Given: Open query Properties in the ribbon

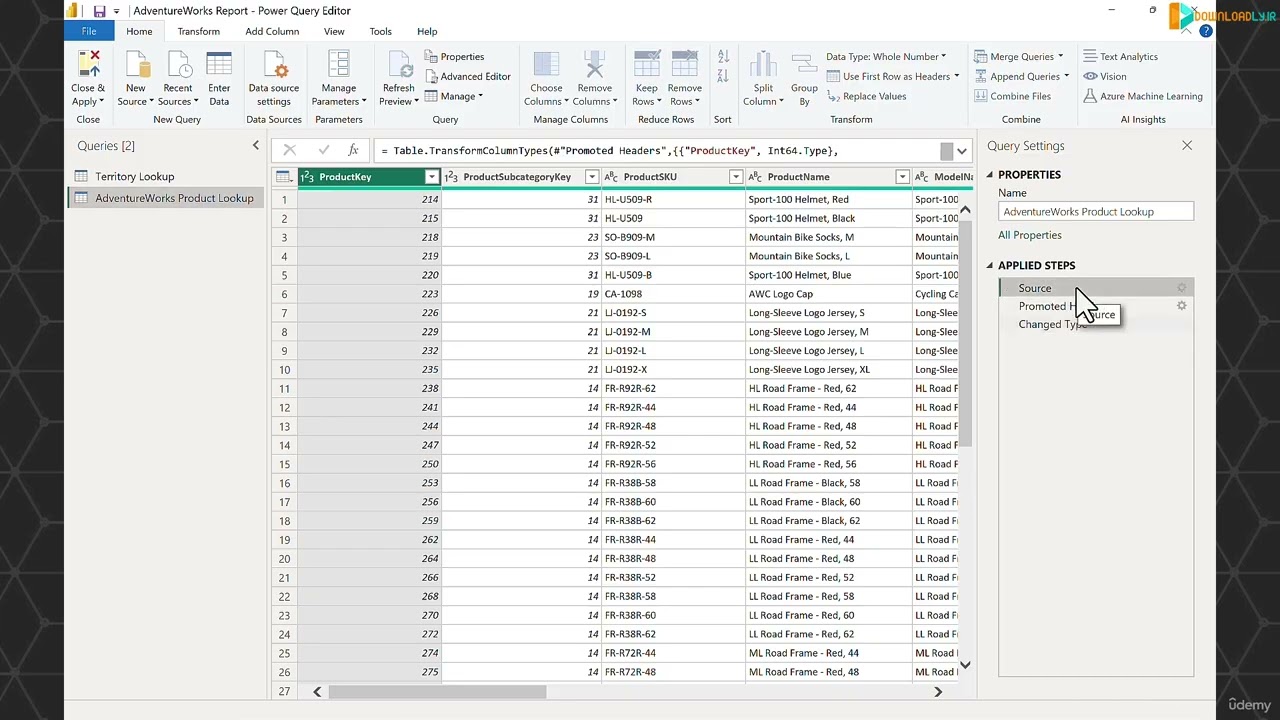Looking at the screenshot, I should click(x=455, y=57).
